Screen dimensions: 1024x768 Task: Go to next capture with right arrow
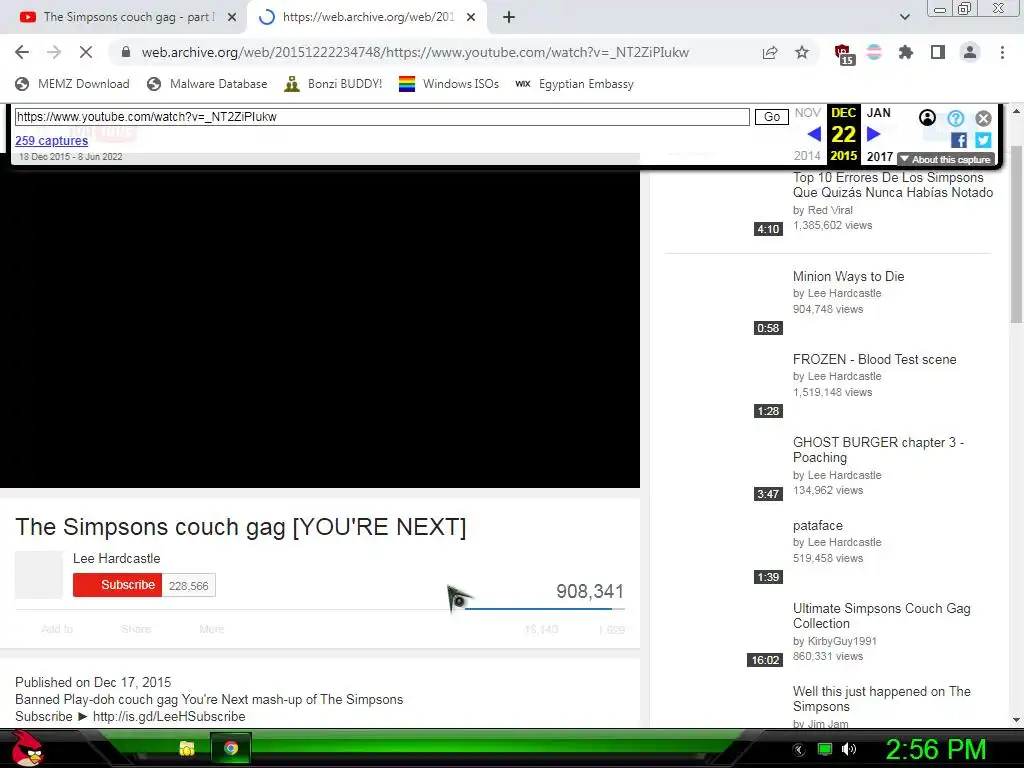tap(873, 134)
